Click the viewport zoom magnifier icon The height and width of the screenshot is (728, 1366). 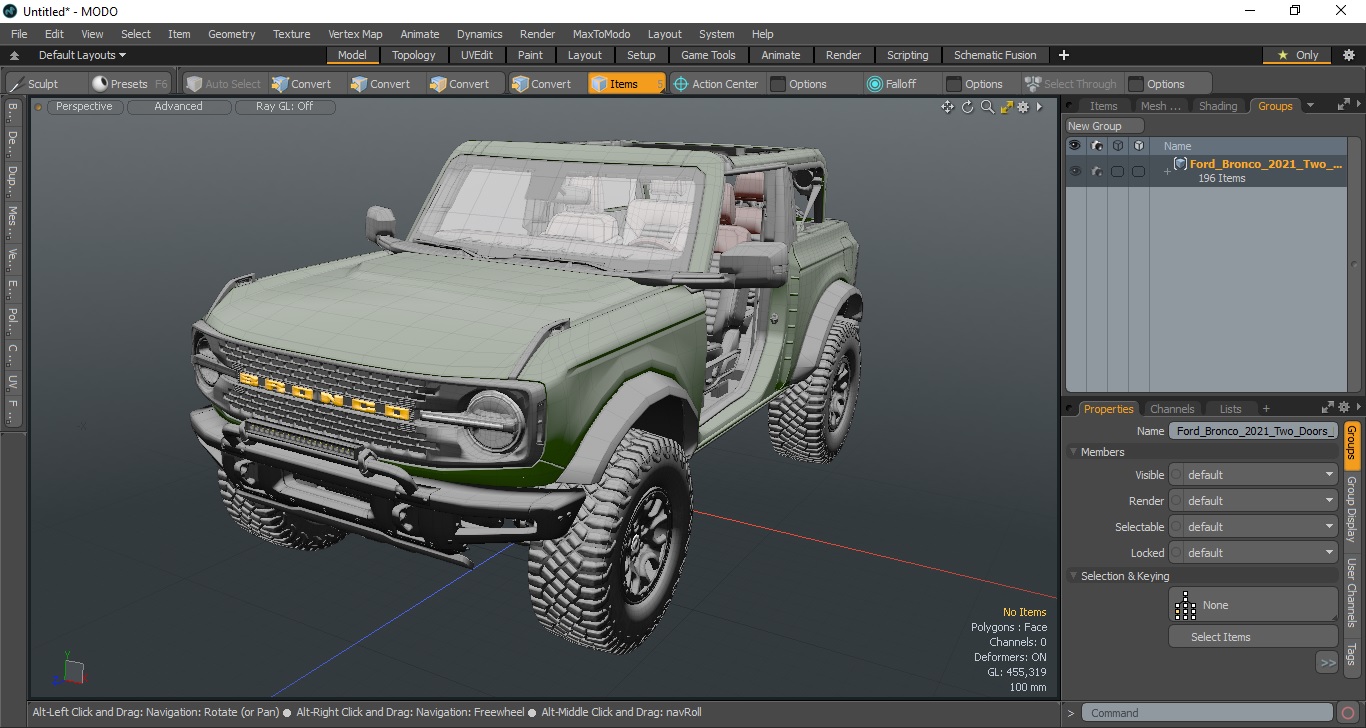tap(987, 107)
